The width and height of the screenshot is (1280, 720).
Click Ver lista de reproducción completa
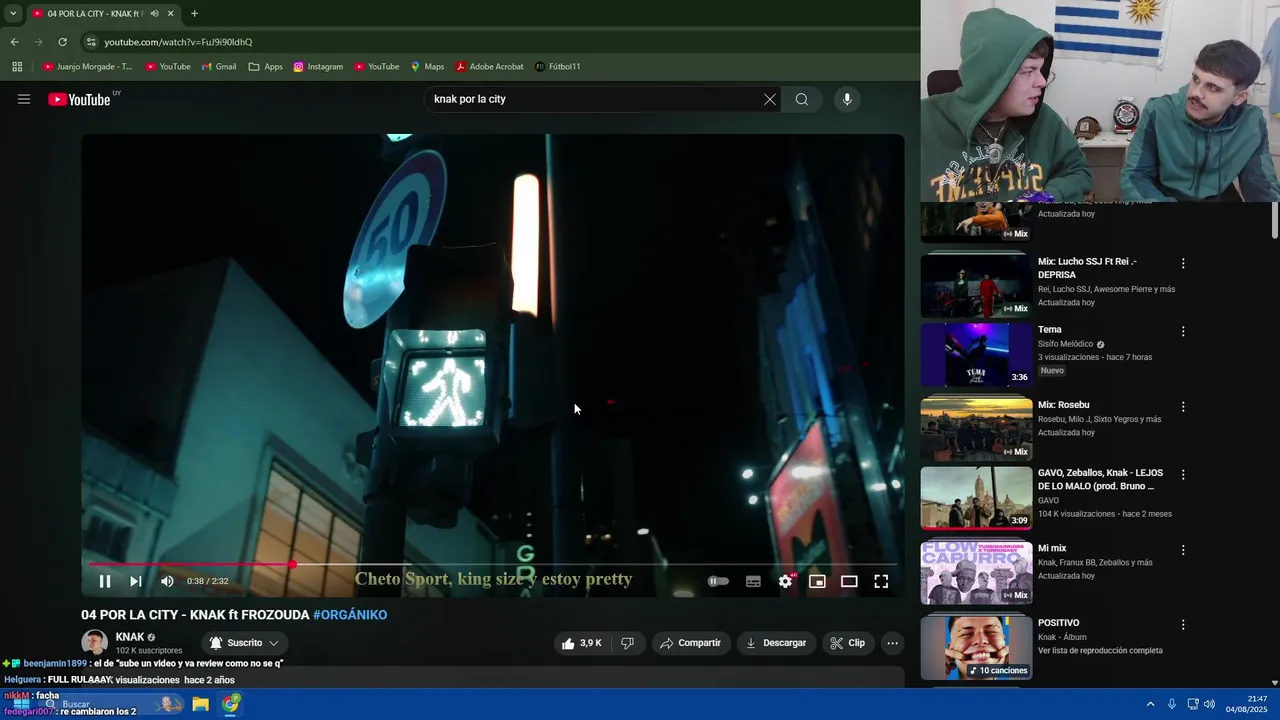pos(1100,651)
